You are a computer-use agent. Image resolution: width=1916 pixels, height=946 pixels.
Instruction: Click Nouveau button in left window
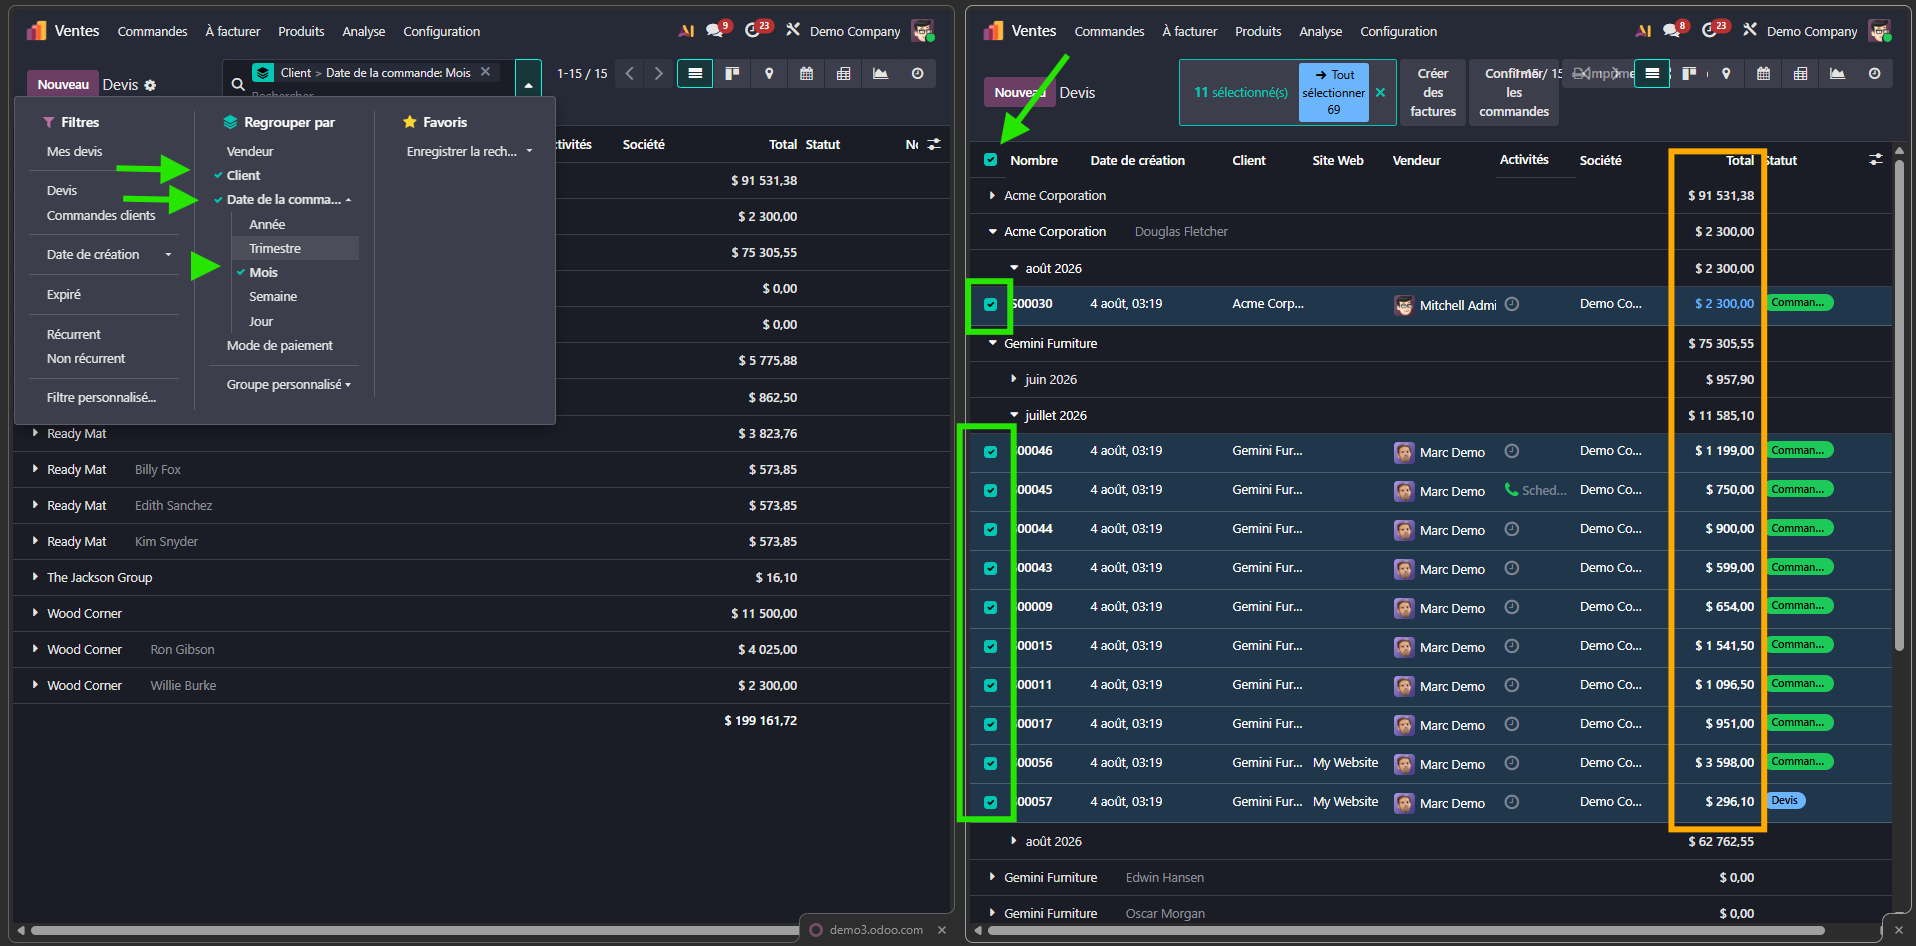pyautogui.click(x=63, y=85)
